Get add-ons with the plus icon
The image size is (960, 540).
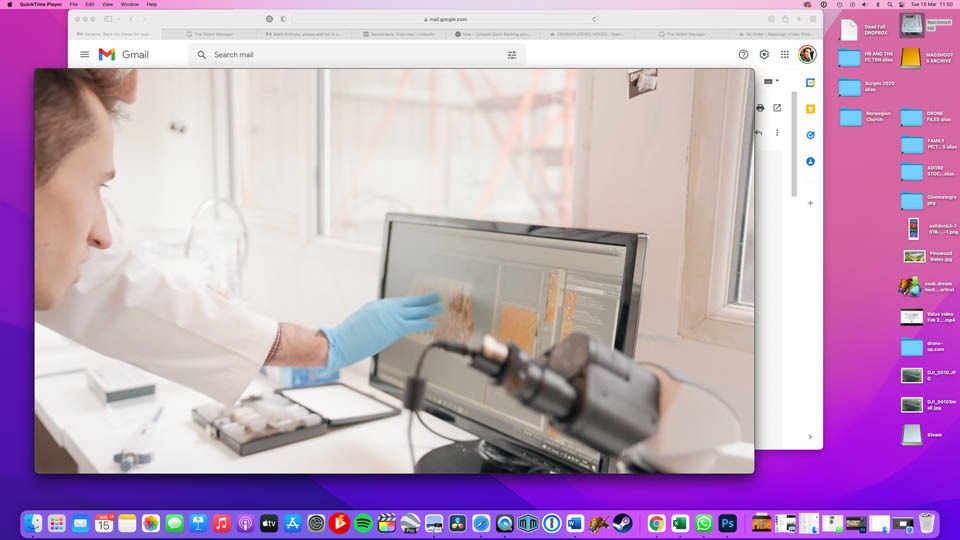tap(810, 203)
